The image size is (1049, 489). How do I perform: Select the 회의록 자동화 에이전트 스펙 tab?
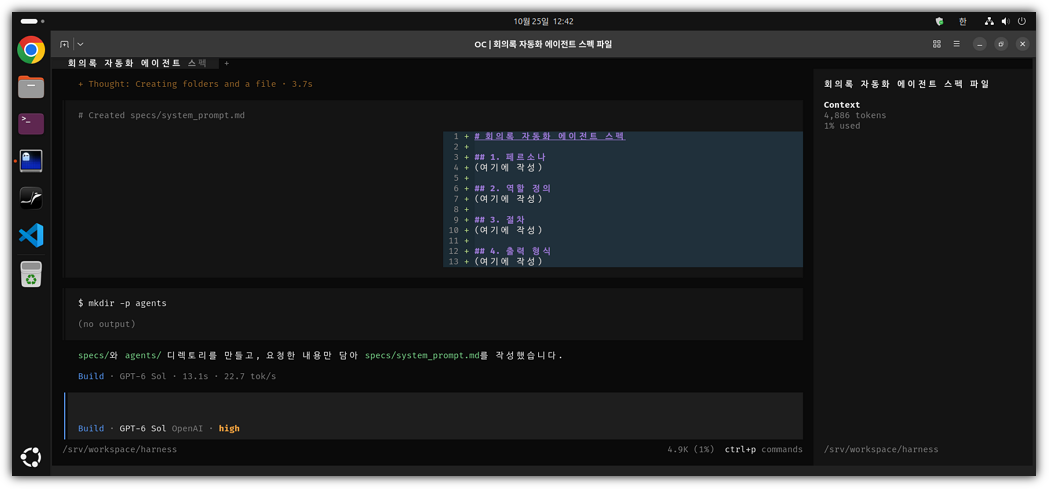[x=136, y=63]
